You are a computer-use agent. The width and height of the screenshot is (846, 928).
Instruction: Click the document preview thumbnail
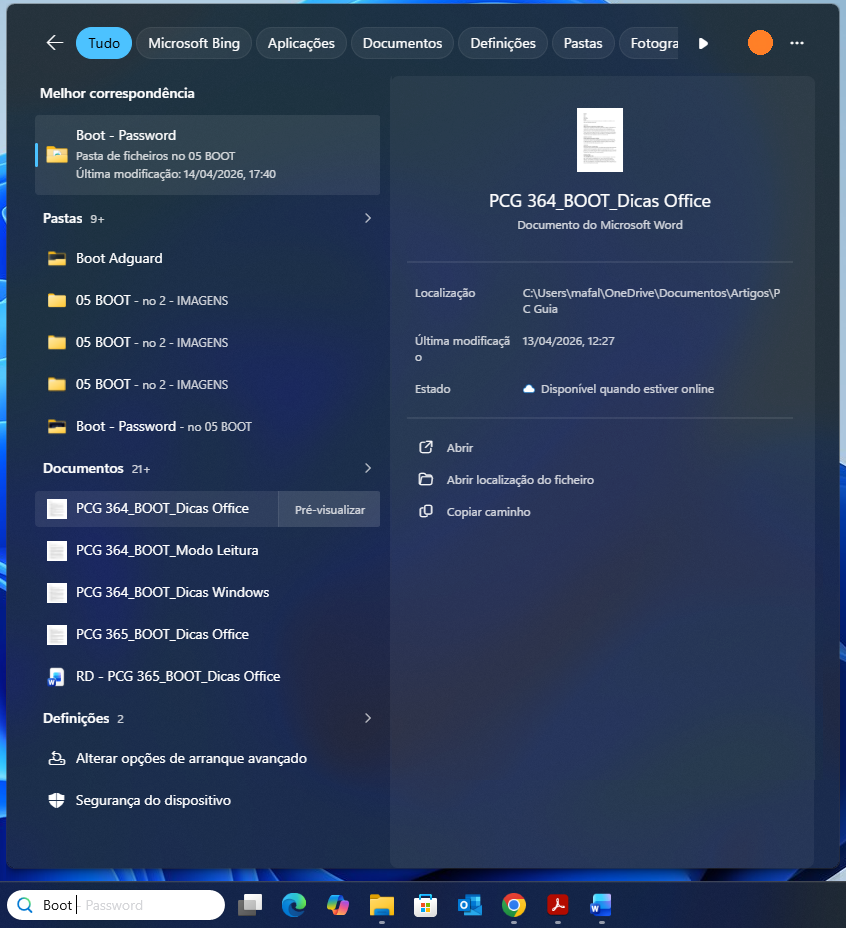(x=600, y=140)
